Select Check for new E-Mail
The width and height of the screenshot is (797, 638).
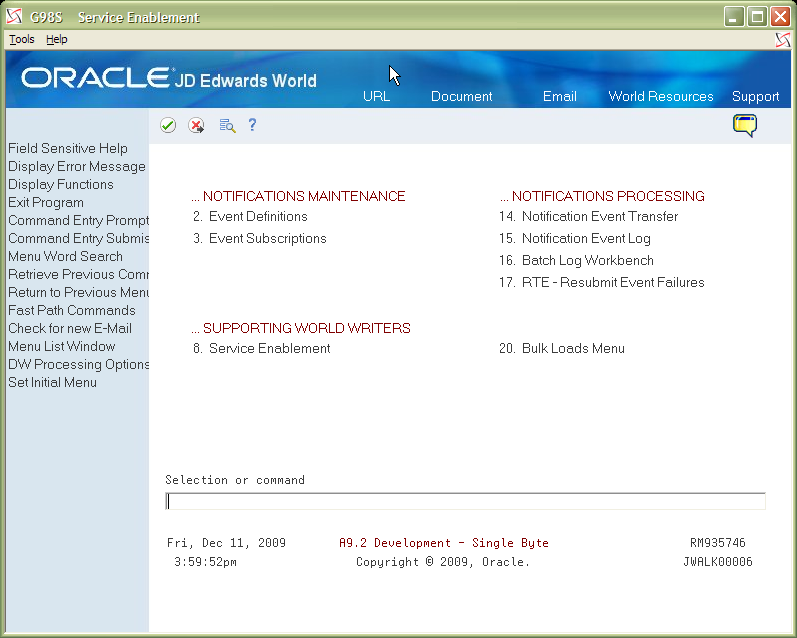coord(70,328)
